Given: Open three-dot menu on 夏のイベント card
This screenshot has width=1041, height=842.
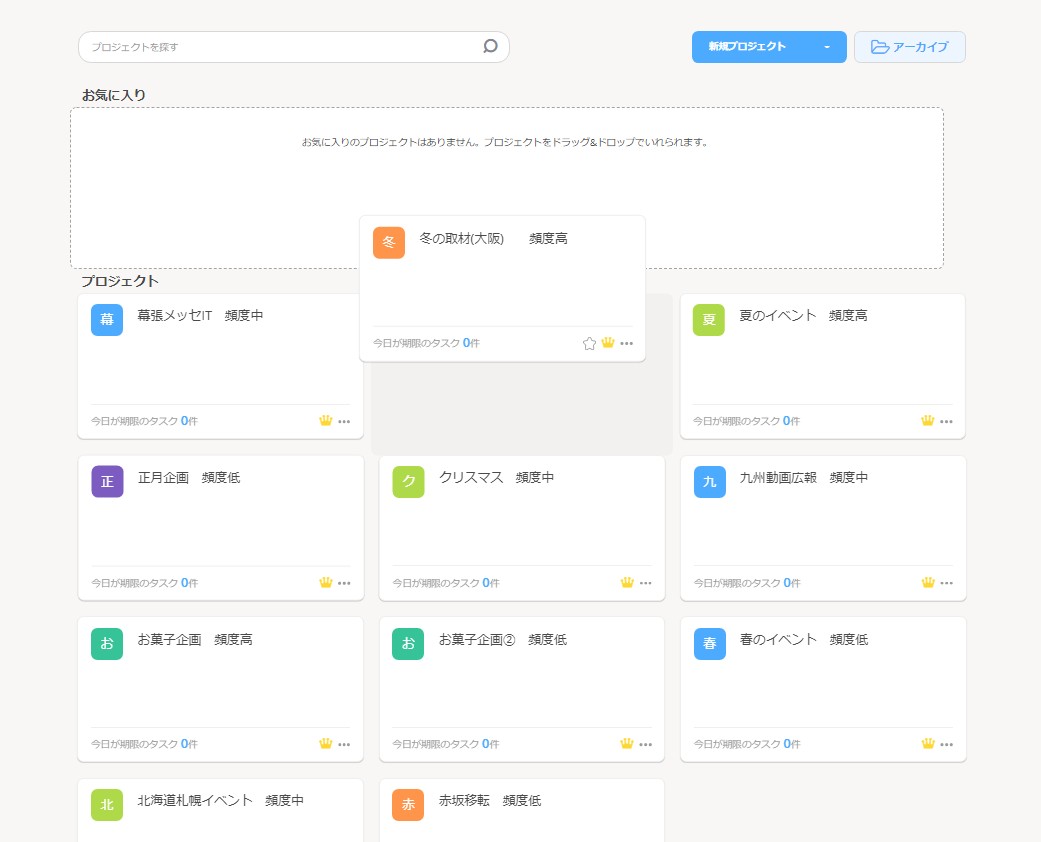Looking at the screenshot, I should click(946, 421).
